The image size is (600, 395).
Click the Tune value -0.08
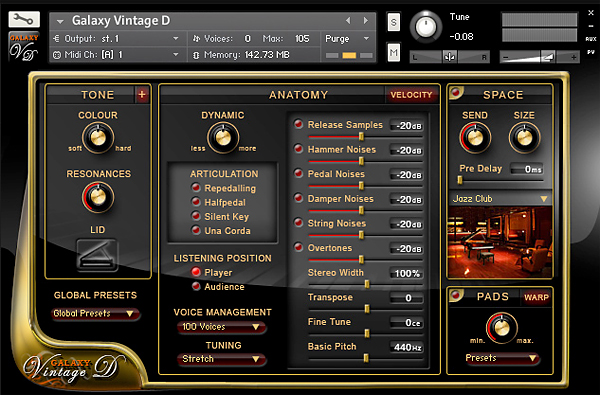click(461, 37)
